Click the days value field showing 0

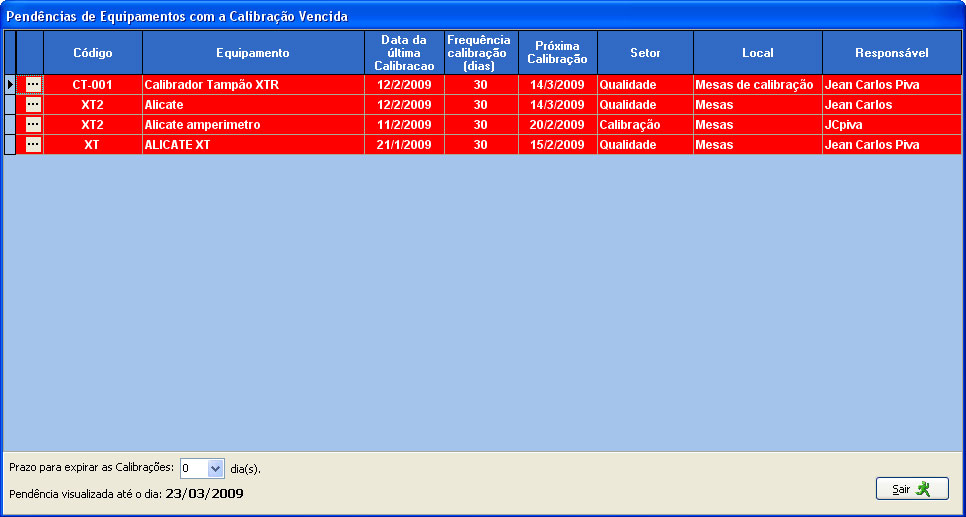[x=194, y=469]
